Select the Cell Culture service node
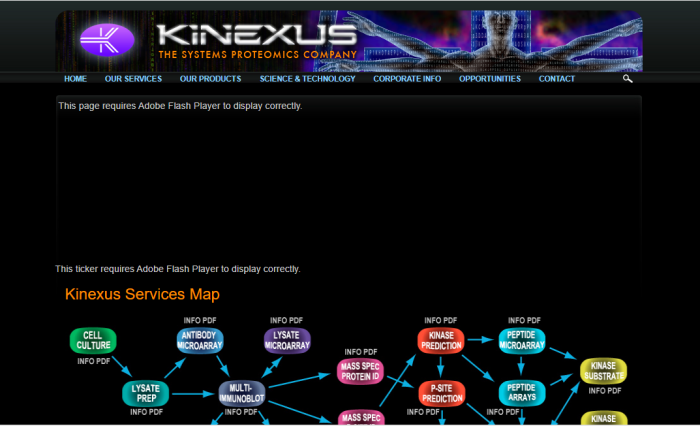Viewport: 700px width, 426px height. 93,341
